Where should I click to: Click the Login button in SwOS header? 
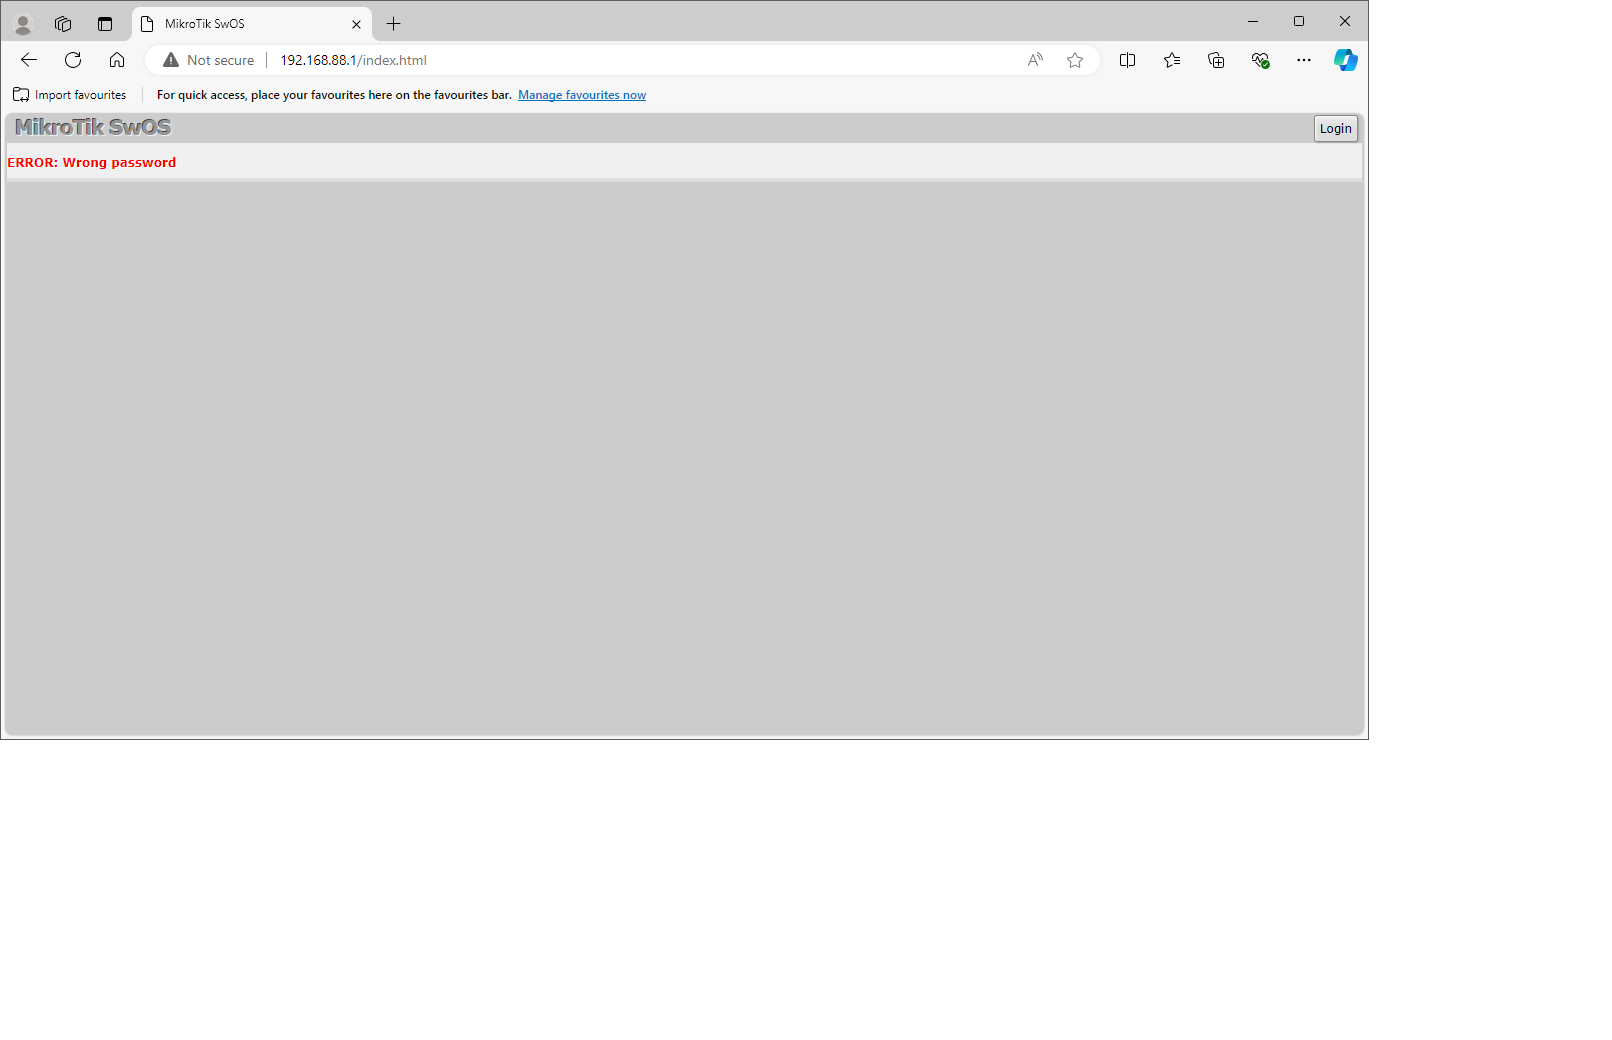pyautogui.click(x=1335, y=128)
